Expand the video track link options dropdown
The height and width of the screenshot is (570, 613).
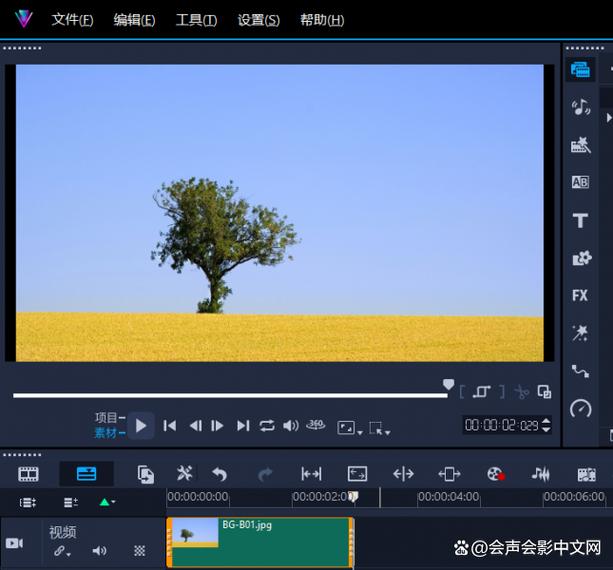(x=62, y=550)
